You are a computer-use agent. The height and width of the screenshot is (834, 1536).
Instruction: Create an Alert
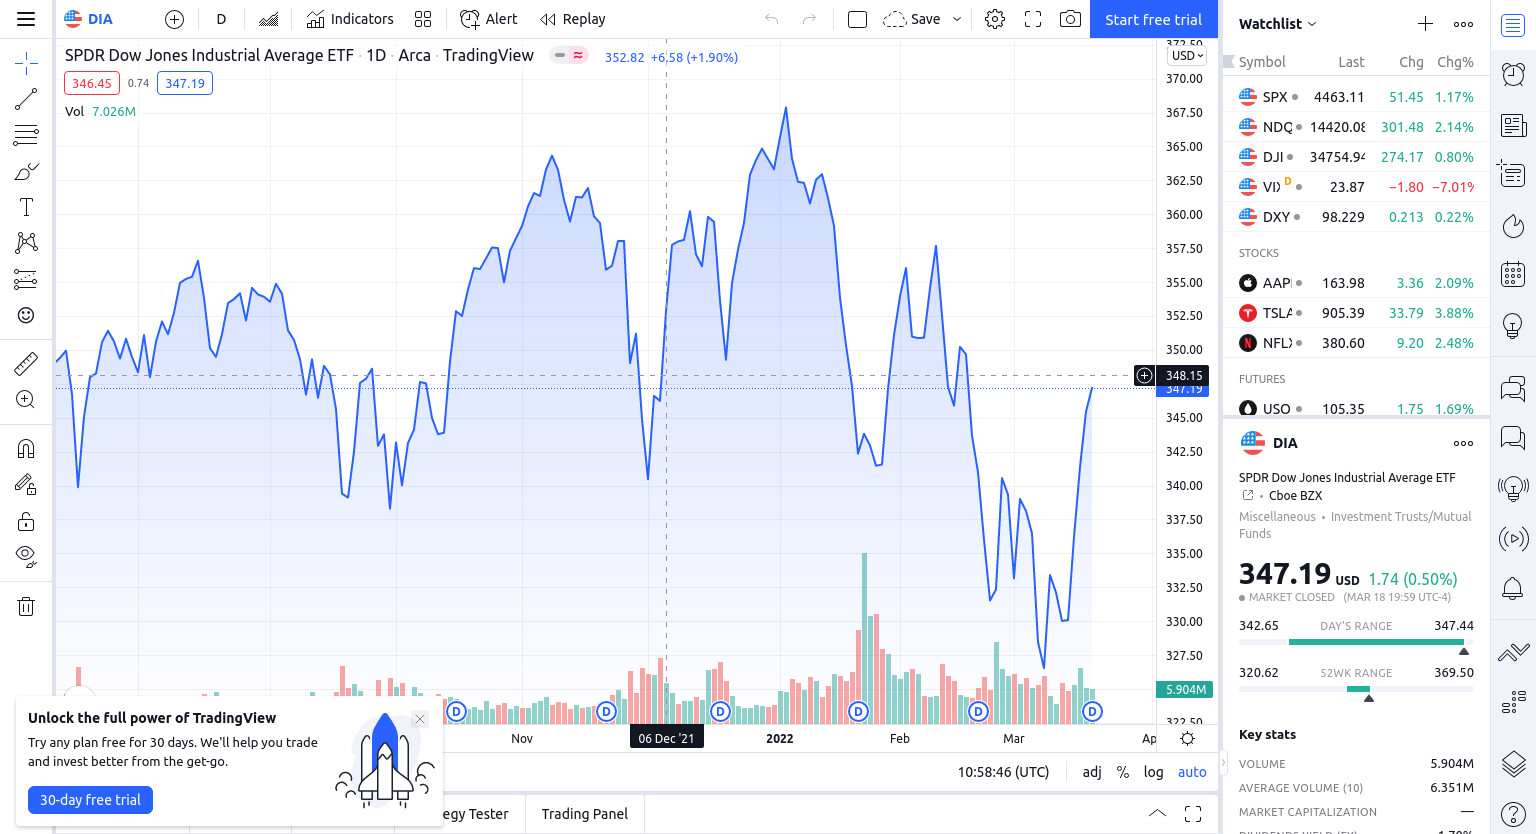[x=489, y=19]
